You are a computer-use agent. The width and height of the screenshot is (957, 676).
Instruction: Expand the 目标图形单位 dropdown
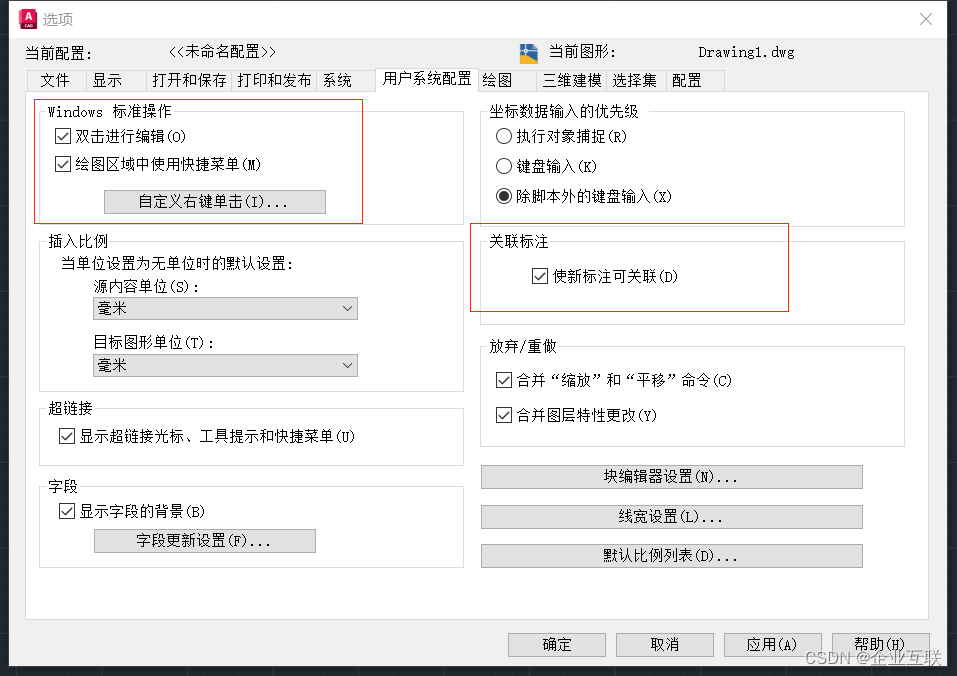225,365
